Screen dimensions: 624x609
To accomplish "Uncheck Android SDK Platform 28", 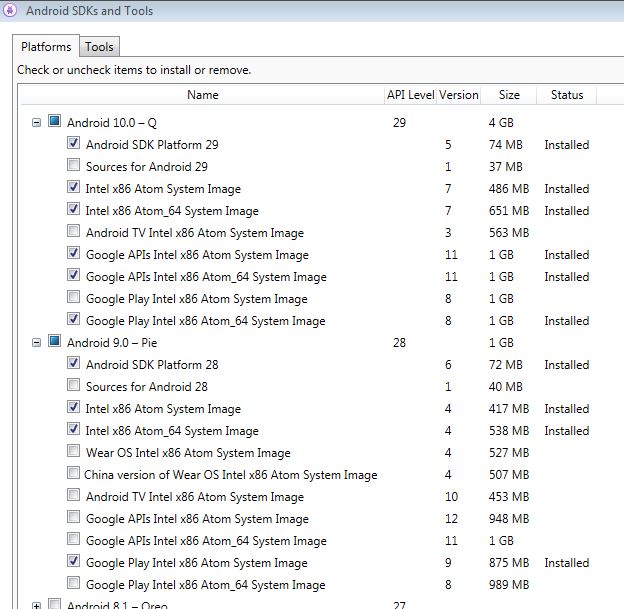I will 74,363.
